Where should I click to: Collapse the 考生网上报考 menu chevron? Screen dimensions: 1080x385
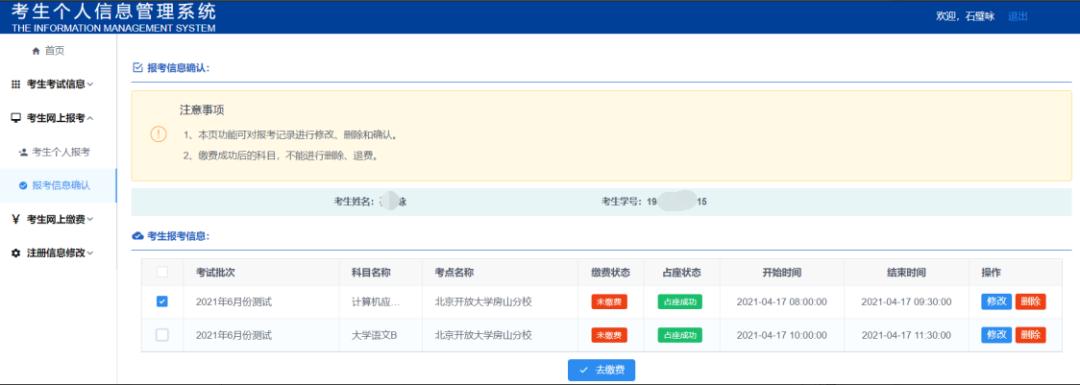click(90, 118)
